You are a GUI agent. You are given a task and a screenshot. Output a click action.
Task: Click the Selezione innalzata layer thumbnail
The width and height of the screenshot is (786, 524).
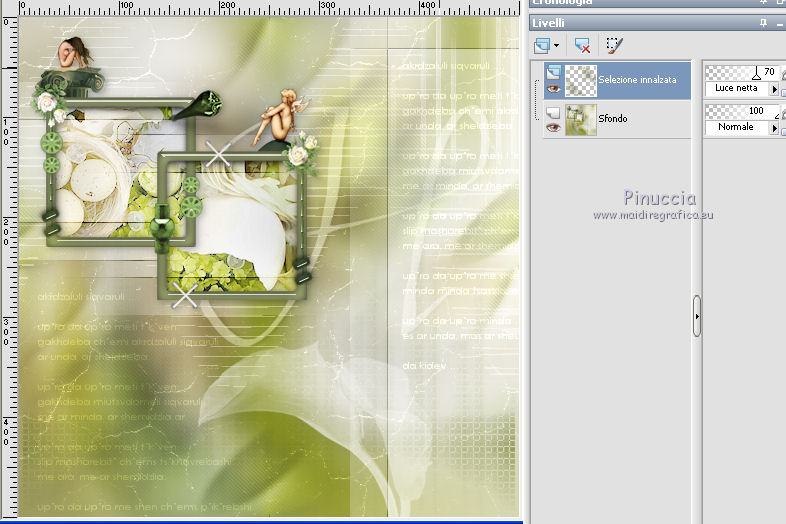click(x=581, y=80)
